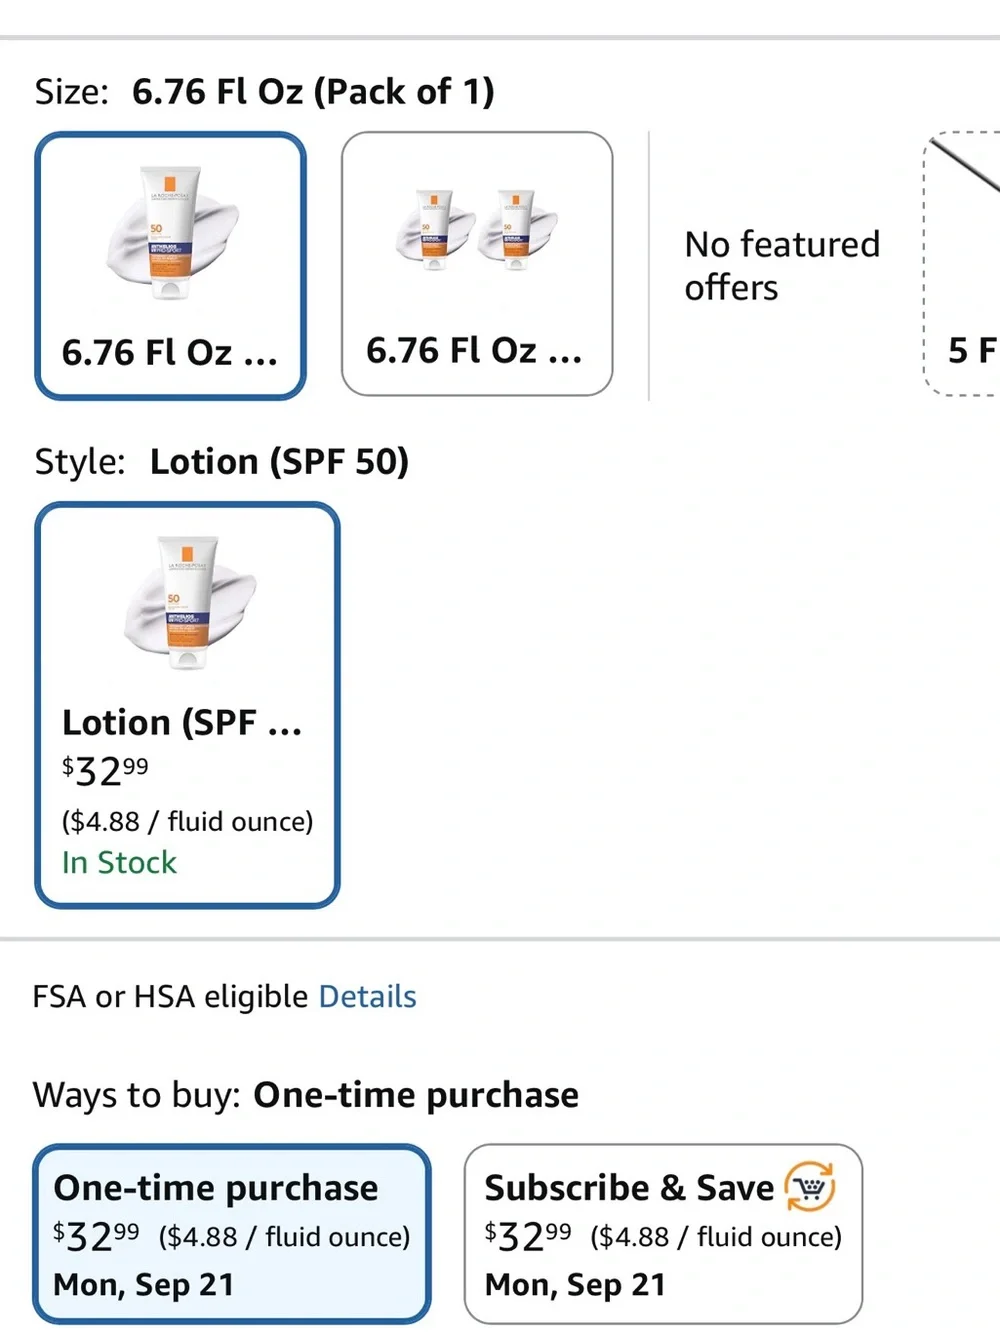Select the partially visible 5 Fl Oz size option

961,264
